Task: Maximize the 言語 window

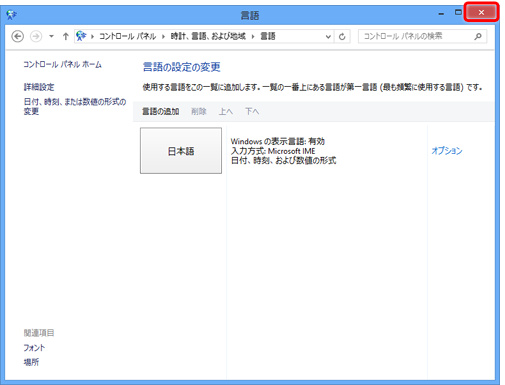Action: click(458, 12)
